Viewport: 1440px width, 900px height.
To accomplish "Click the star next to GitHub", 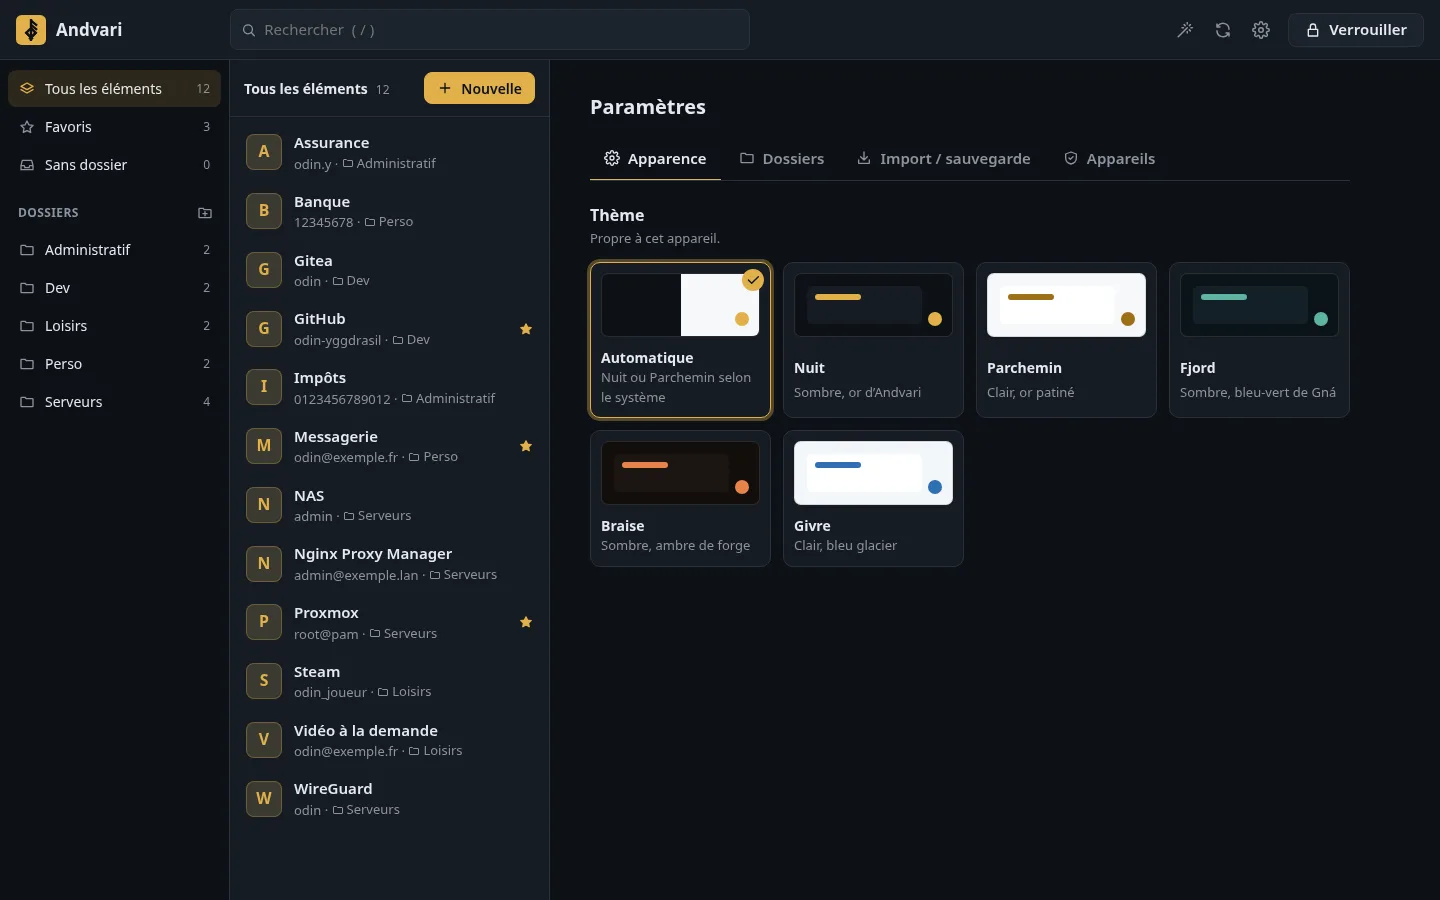I will coord(526,329).
